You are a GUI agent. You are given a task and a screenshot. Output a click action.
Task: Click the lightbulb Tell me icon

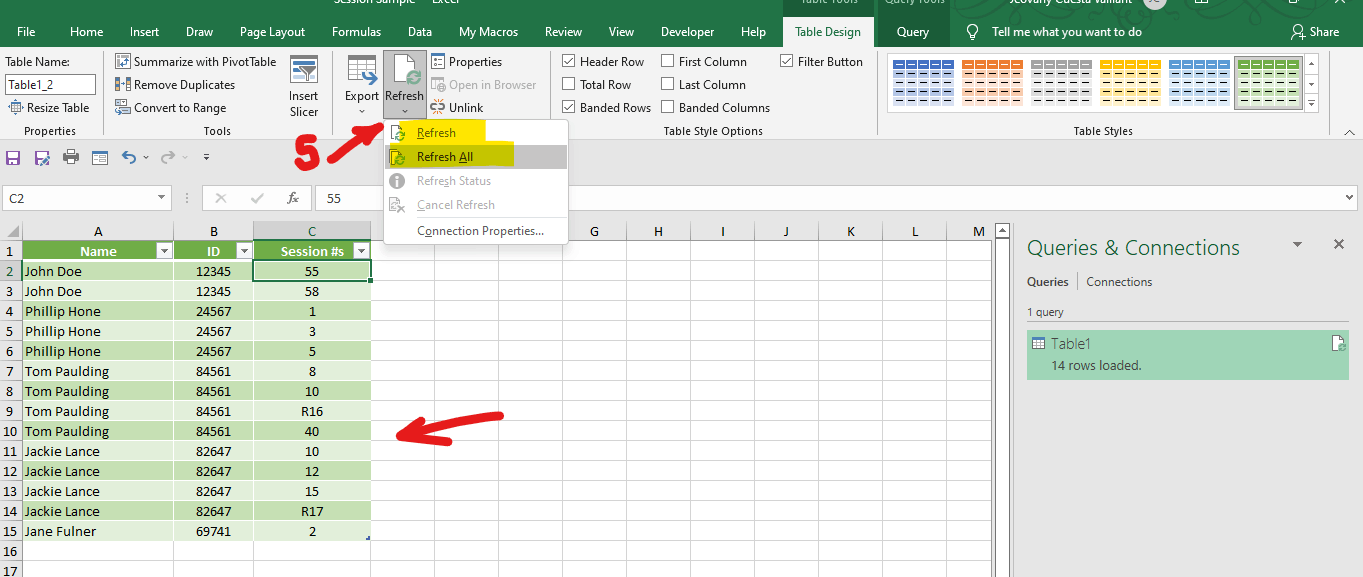click(x=972, y=32)
